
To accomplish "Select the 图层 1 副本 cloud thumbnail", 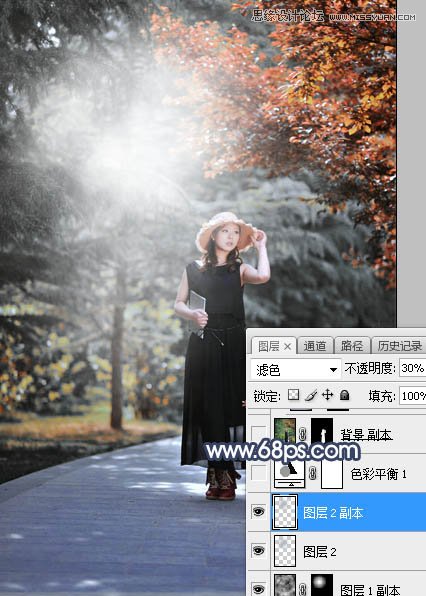I will pos(285,585).
